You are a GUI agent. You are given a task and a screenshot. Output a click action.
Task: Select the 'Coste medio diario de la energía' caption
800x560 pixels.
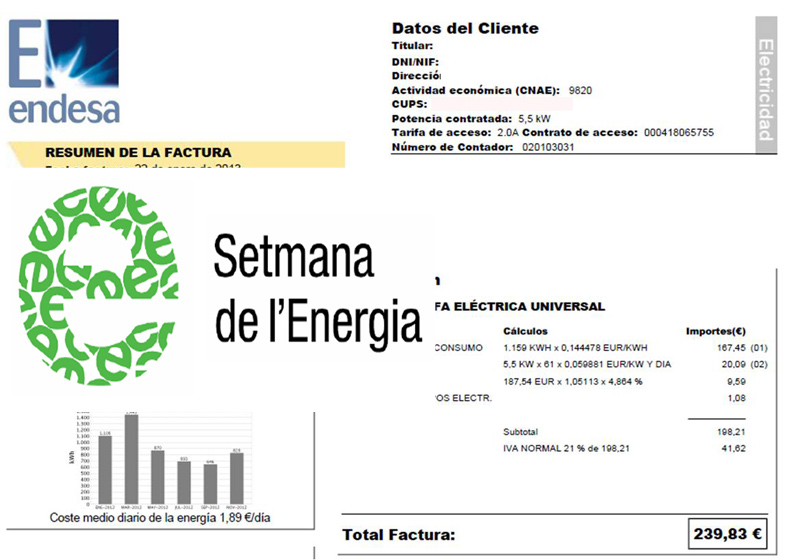[160, 518]
